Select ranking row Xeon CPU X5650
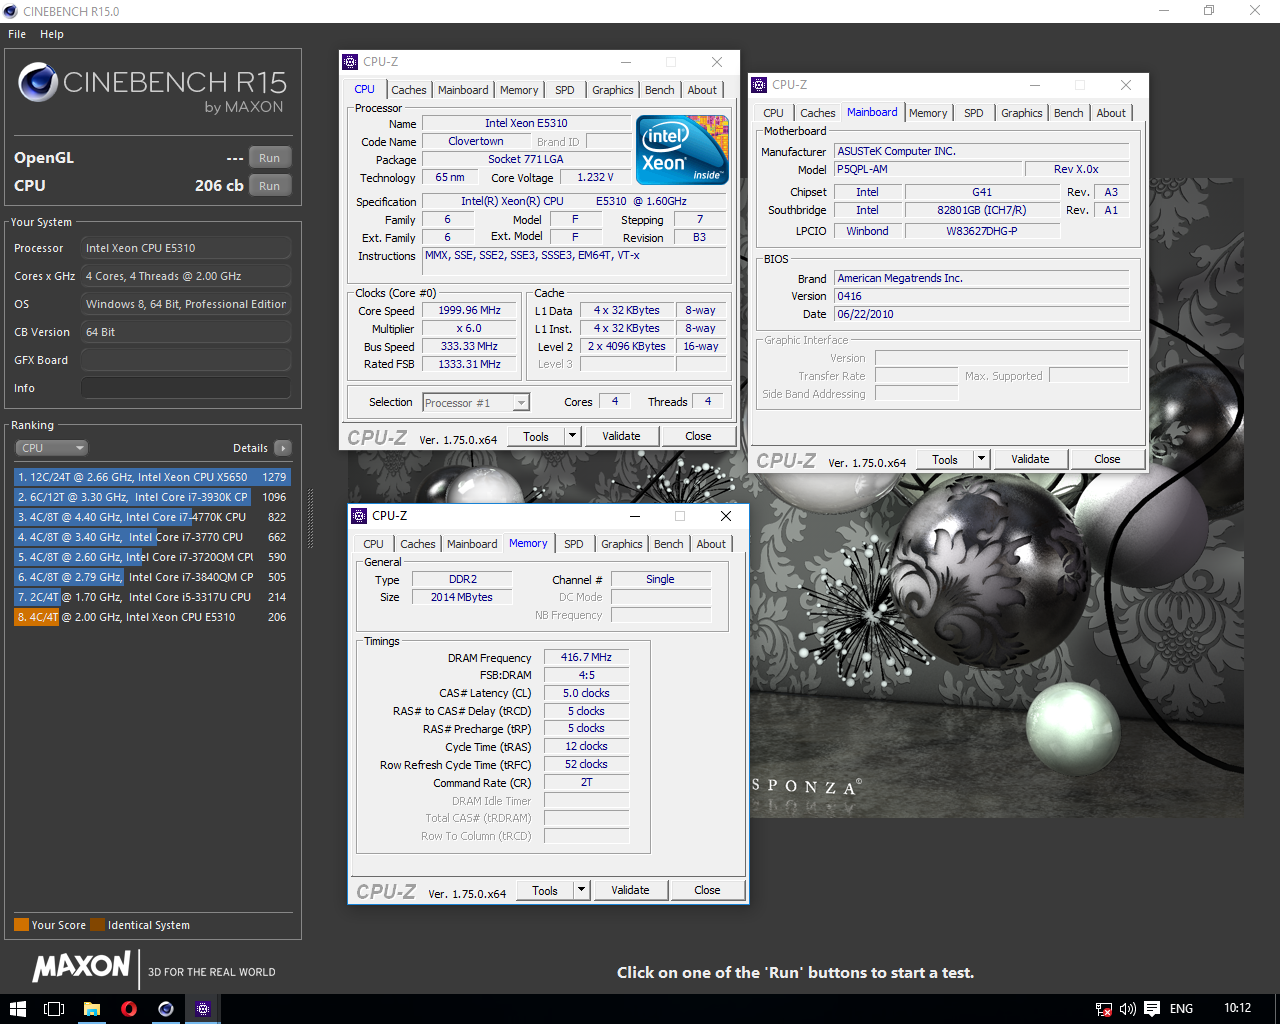Viewport: 1280px width, 1024px height. click(x=152, y=477)
